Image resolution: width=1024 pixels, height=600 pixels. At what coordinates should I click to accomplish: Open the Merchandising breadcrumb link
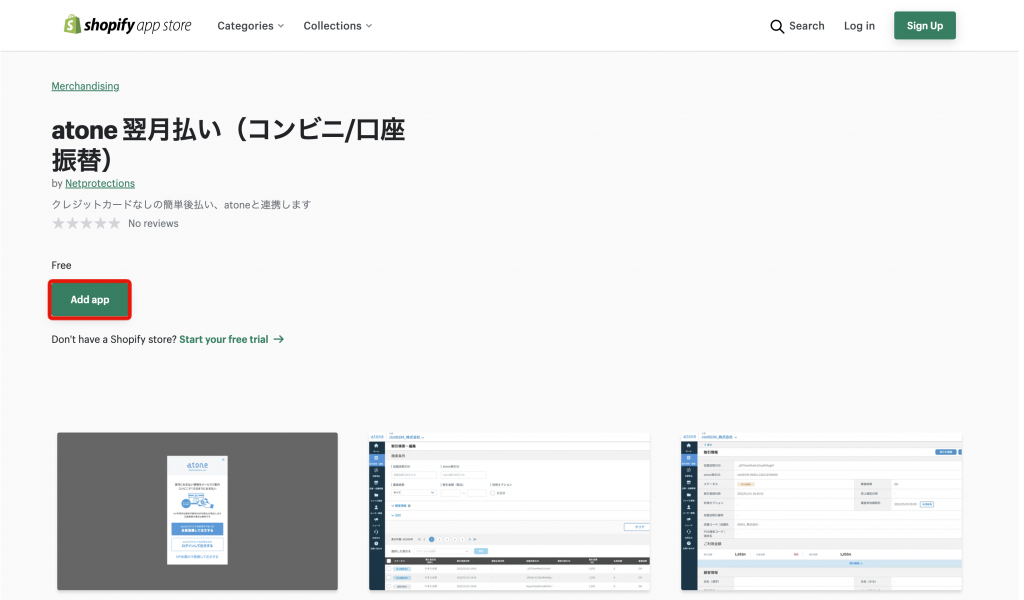point(86,86)
